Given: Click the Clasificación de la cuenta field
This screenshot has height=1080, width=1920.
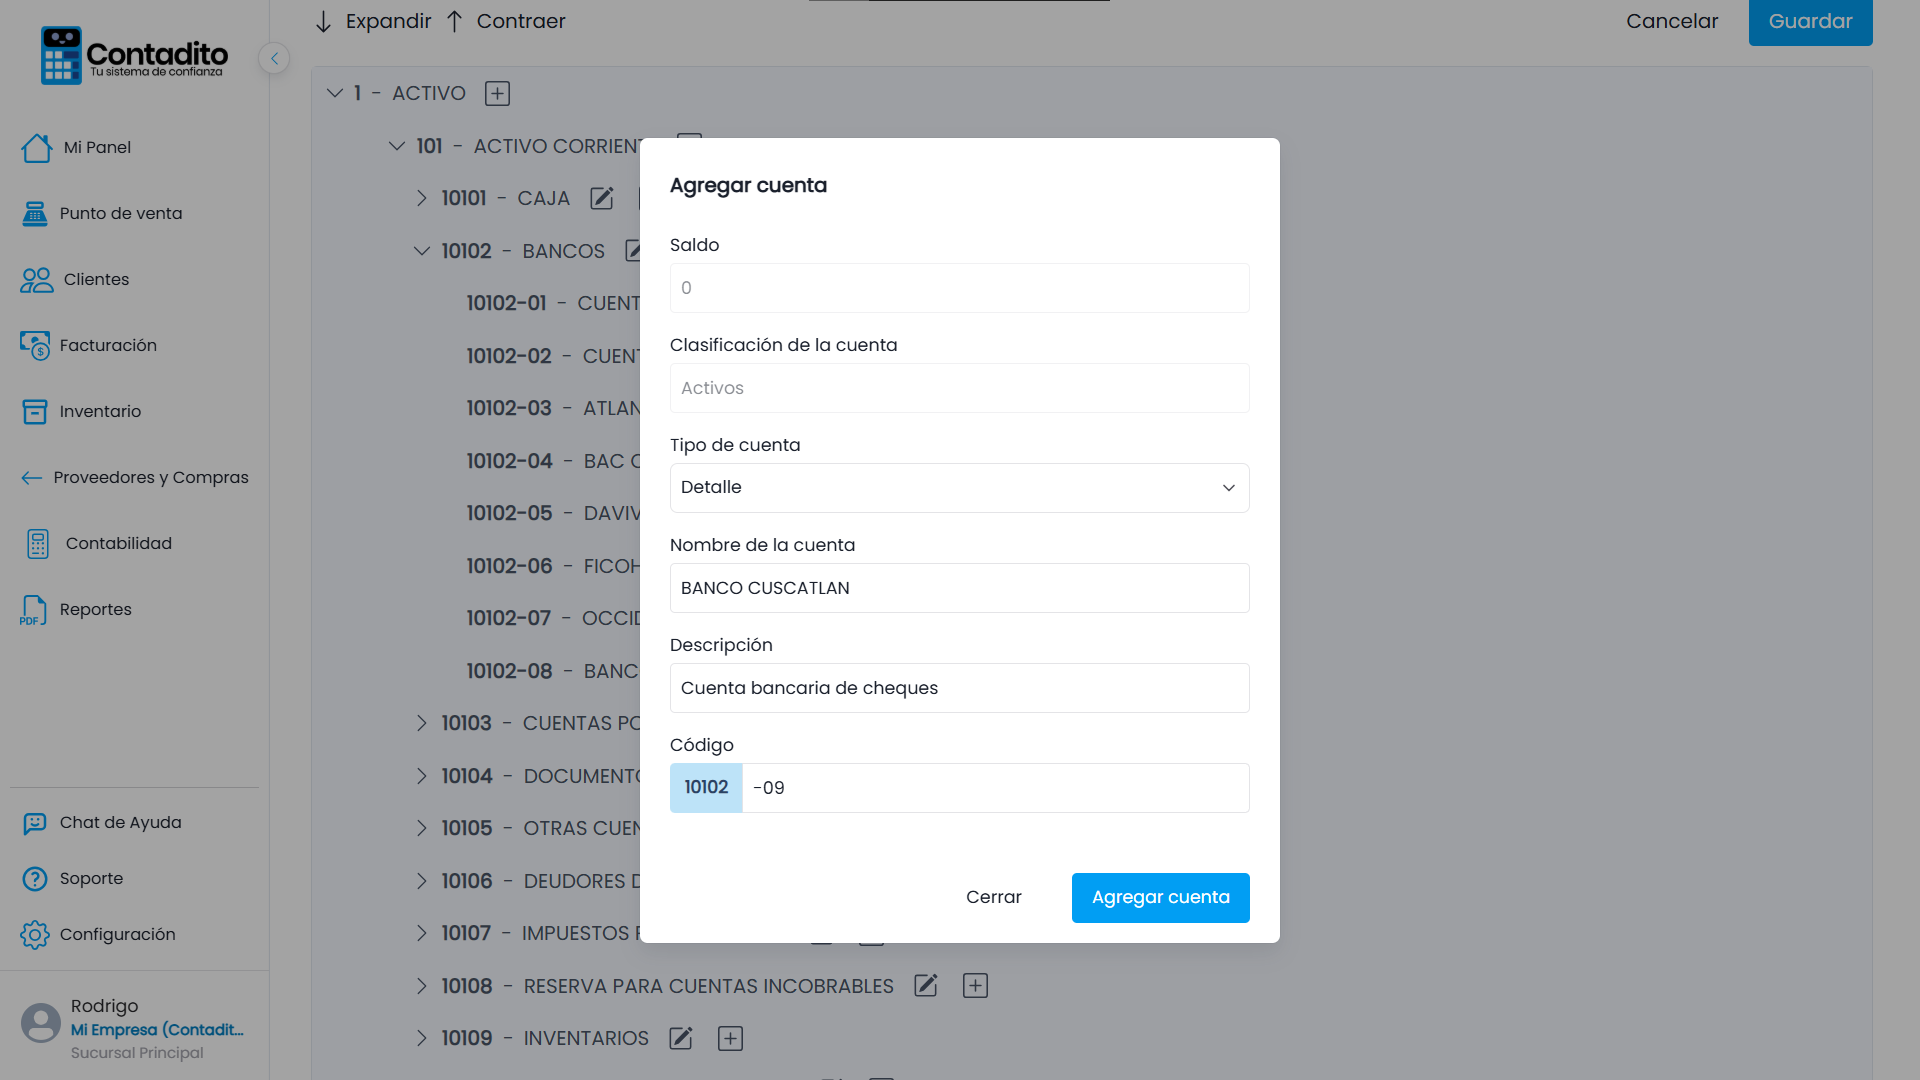Looking at the screenshot, I should click(x=959, y=388).
